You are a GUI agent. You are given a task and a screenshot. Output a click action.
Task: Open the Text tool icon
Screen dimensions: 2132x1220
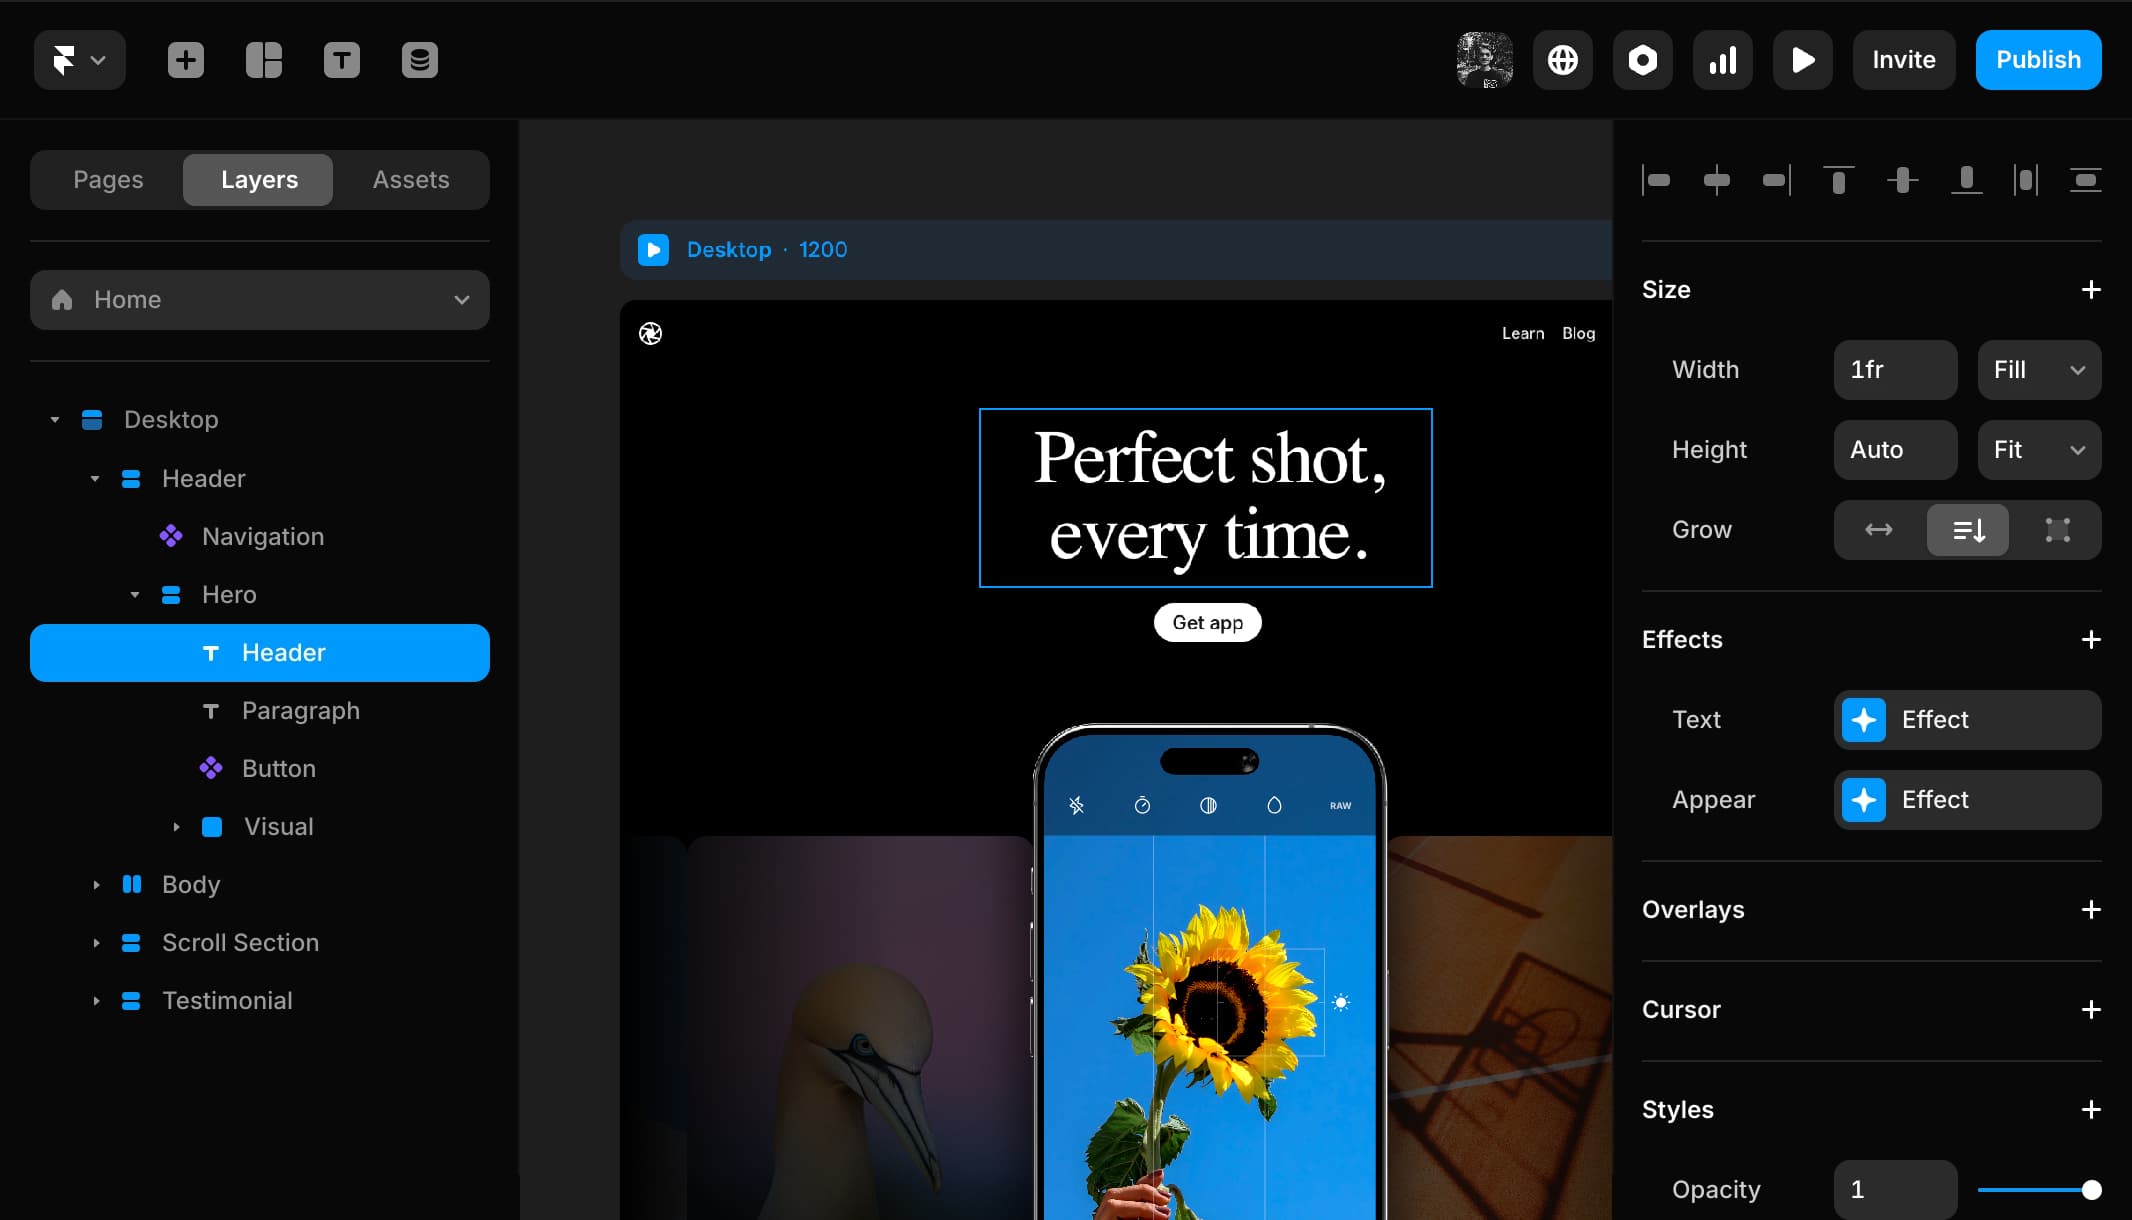(x=341, y=60)
